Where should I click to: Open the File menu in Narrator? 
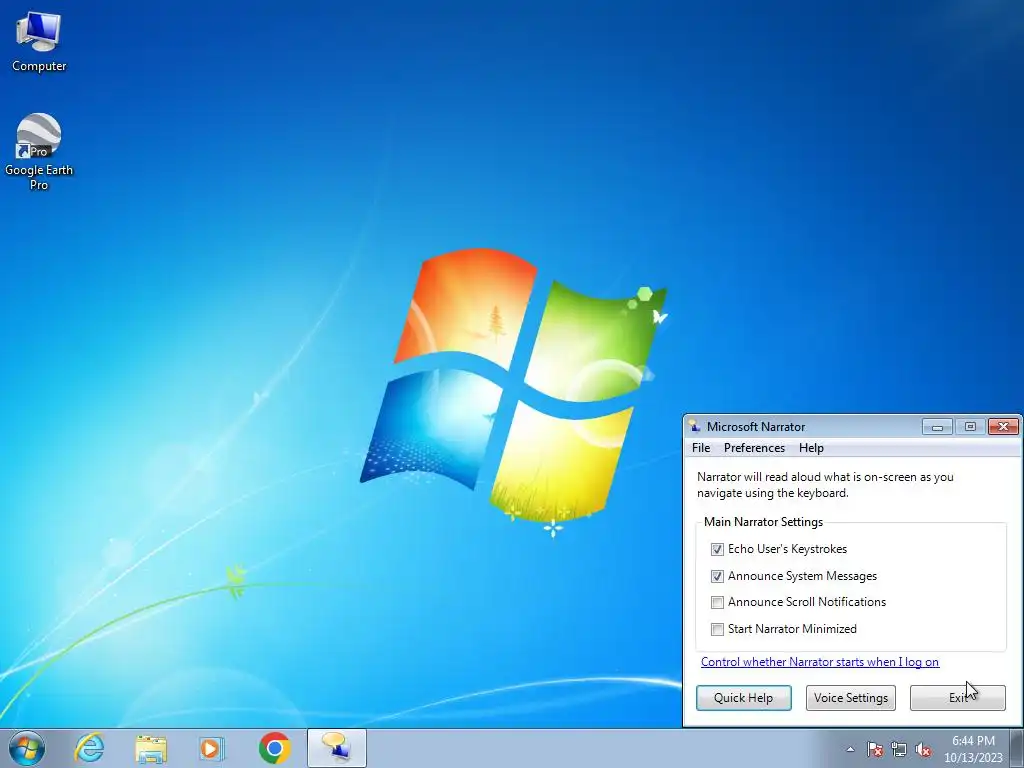[x=701, y=448]
